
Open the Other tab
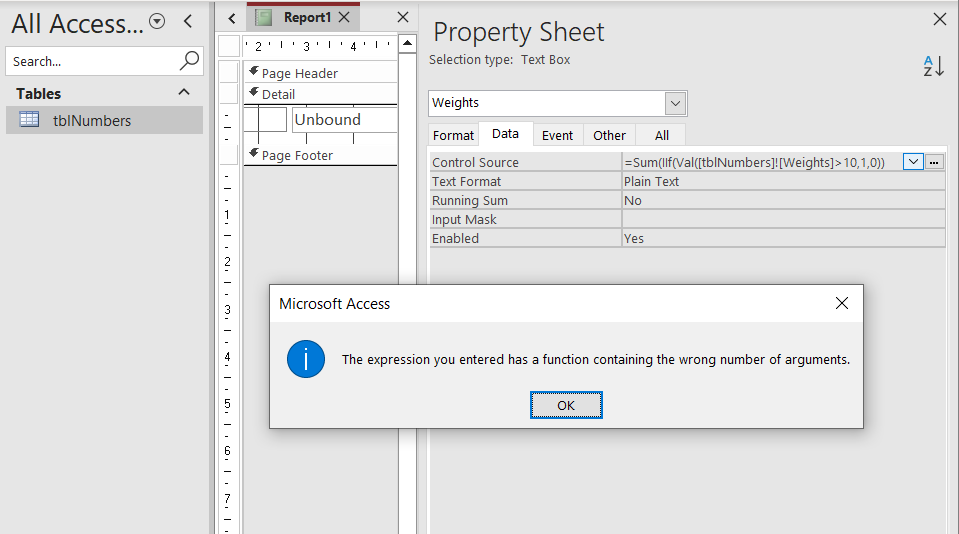tap(609, 135)
